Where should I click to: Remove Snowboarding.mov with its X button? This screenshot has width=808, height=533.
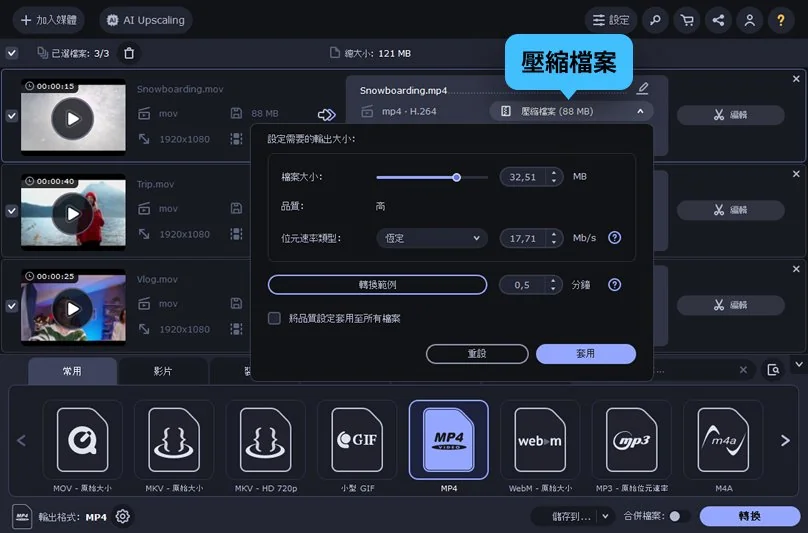(796, 79)
